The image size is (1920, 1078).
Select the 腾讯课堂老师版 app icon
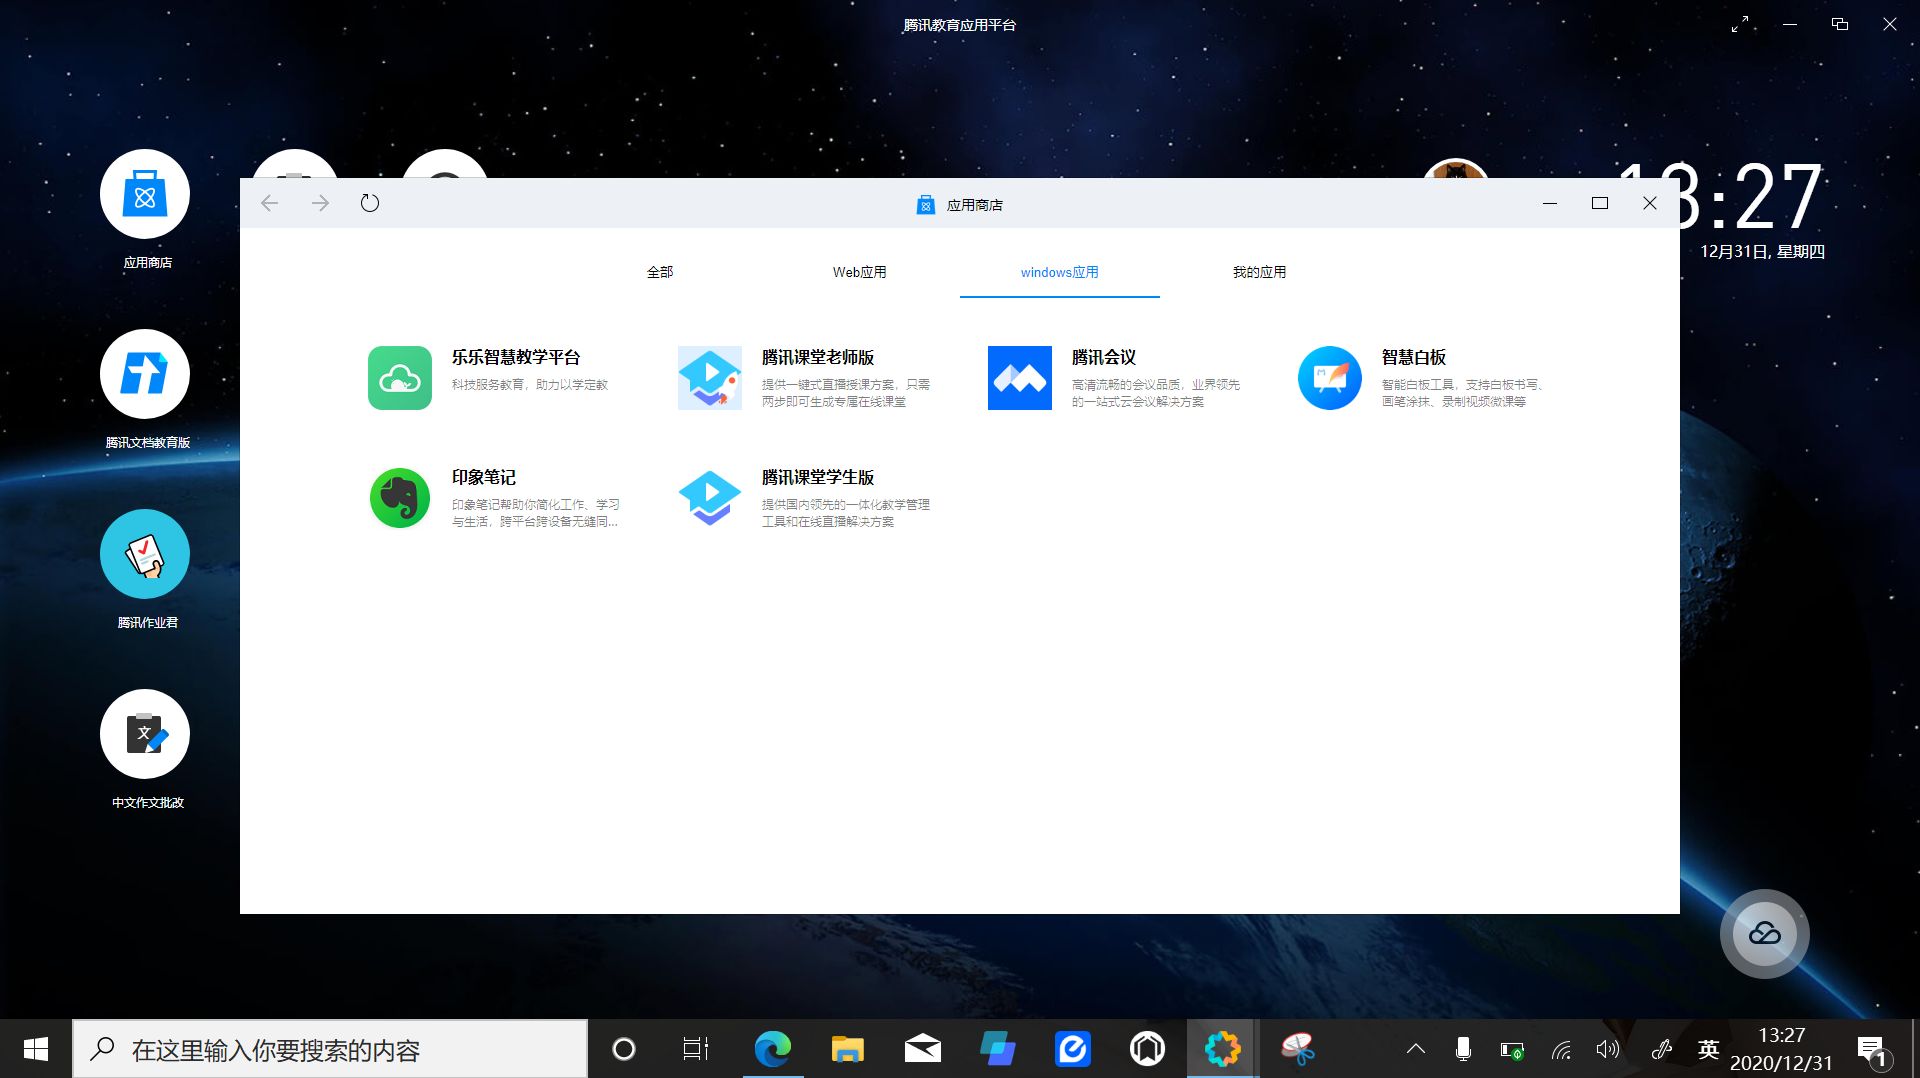710,378
